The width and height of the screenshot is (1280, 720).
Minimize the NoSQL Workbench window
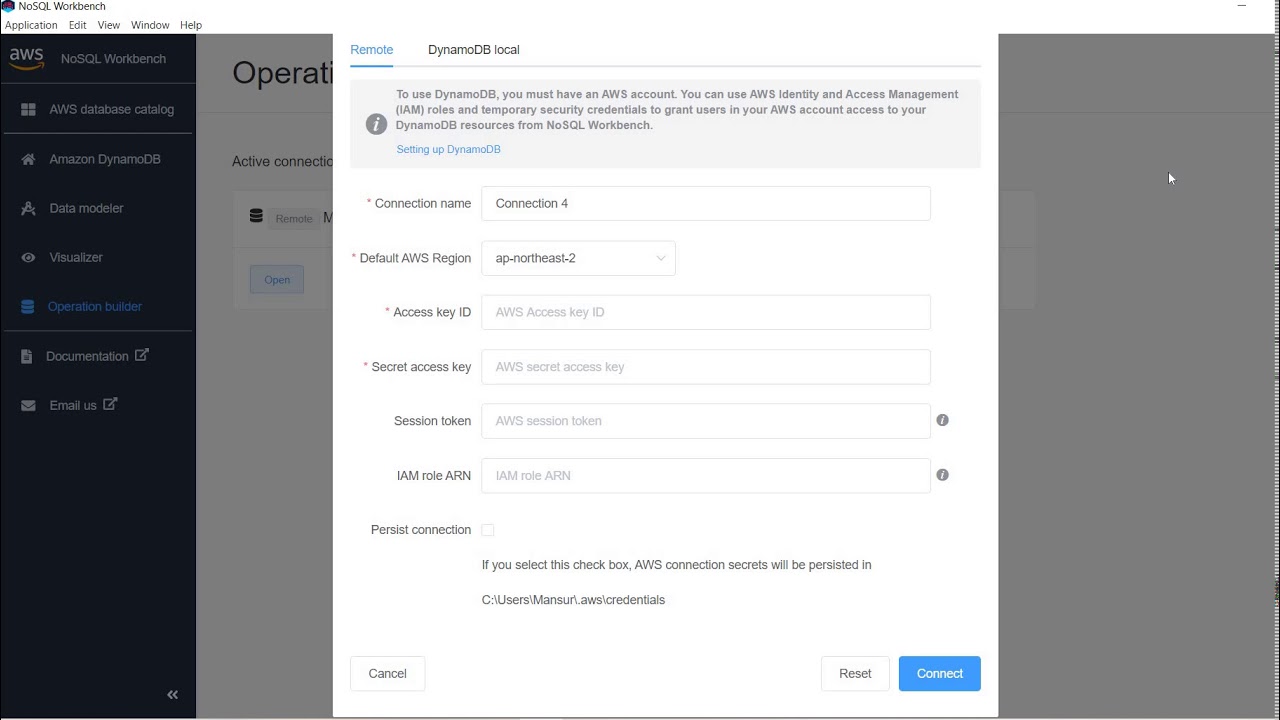pos(1242,6)
